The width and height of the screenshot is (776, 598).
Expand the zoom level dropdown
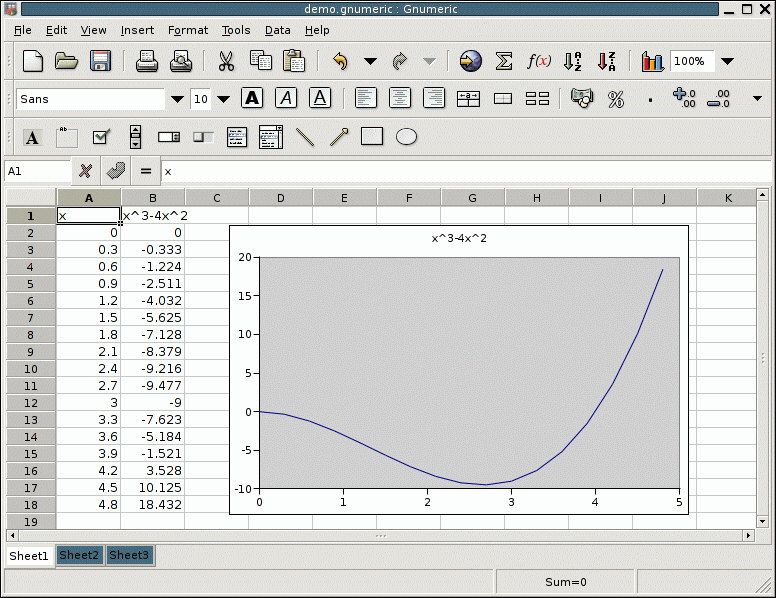727,62
